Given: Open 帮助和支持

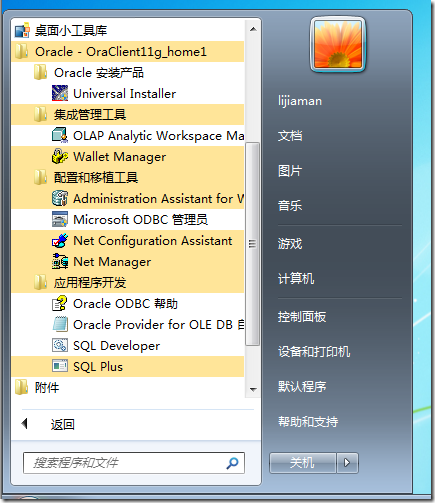Looking at the screenshot, I should (x=308, y=422).
